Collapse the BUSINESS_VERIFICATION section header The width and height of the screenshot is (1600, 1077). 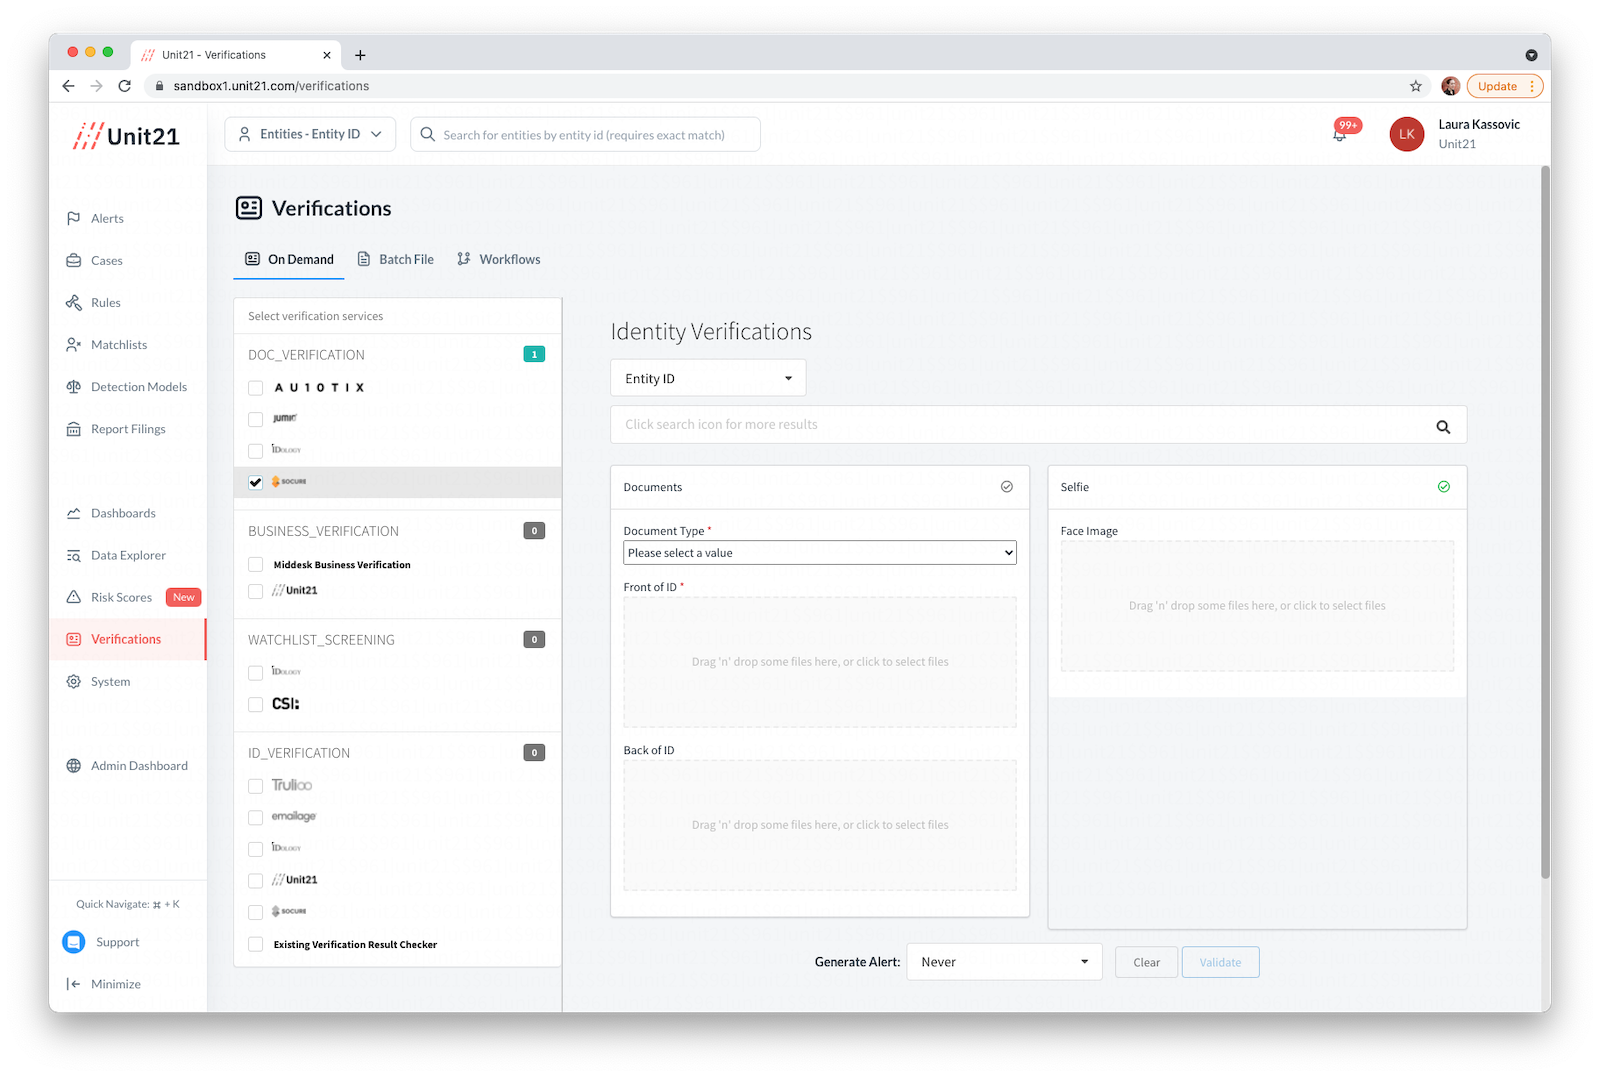click(x=397, y=531)
